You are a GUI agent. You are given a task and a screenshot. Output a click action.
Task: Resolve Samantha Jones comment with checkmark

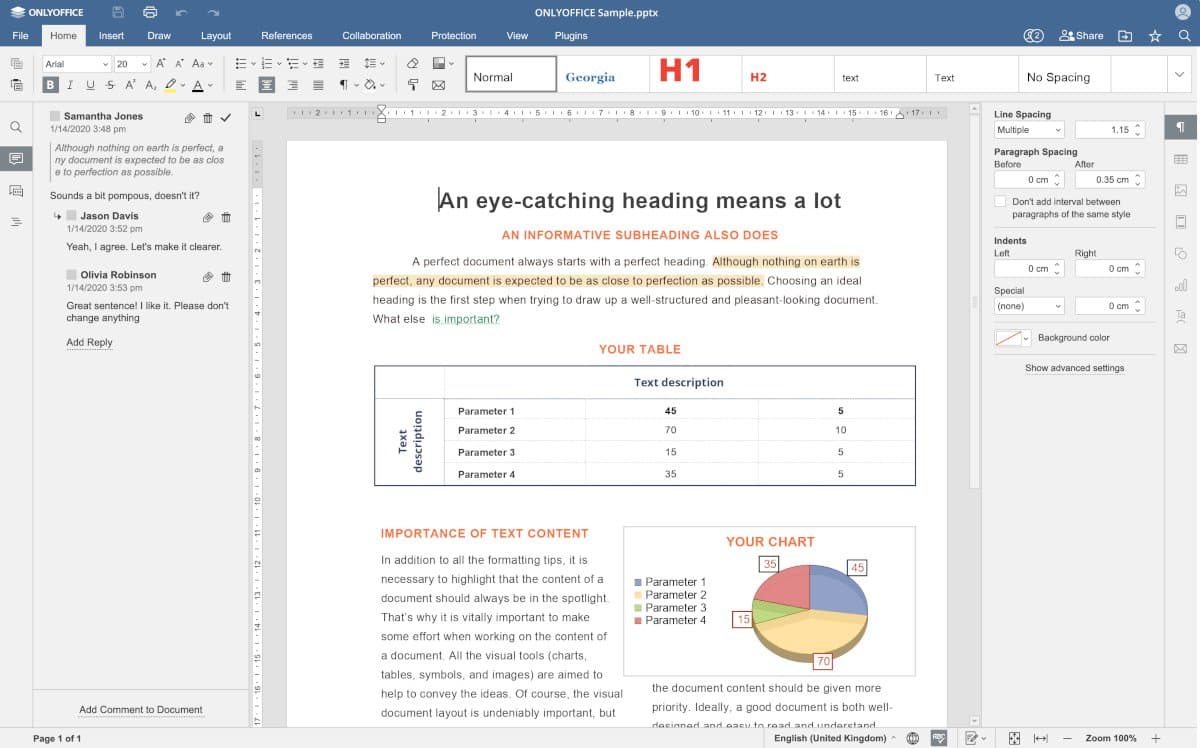click(x=226, y=118)
